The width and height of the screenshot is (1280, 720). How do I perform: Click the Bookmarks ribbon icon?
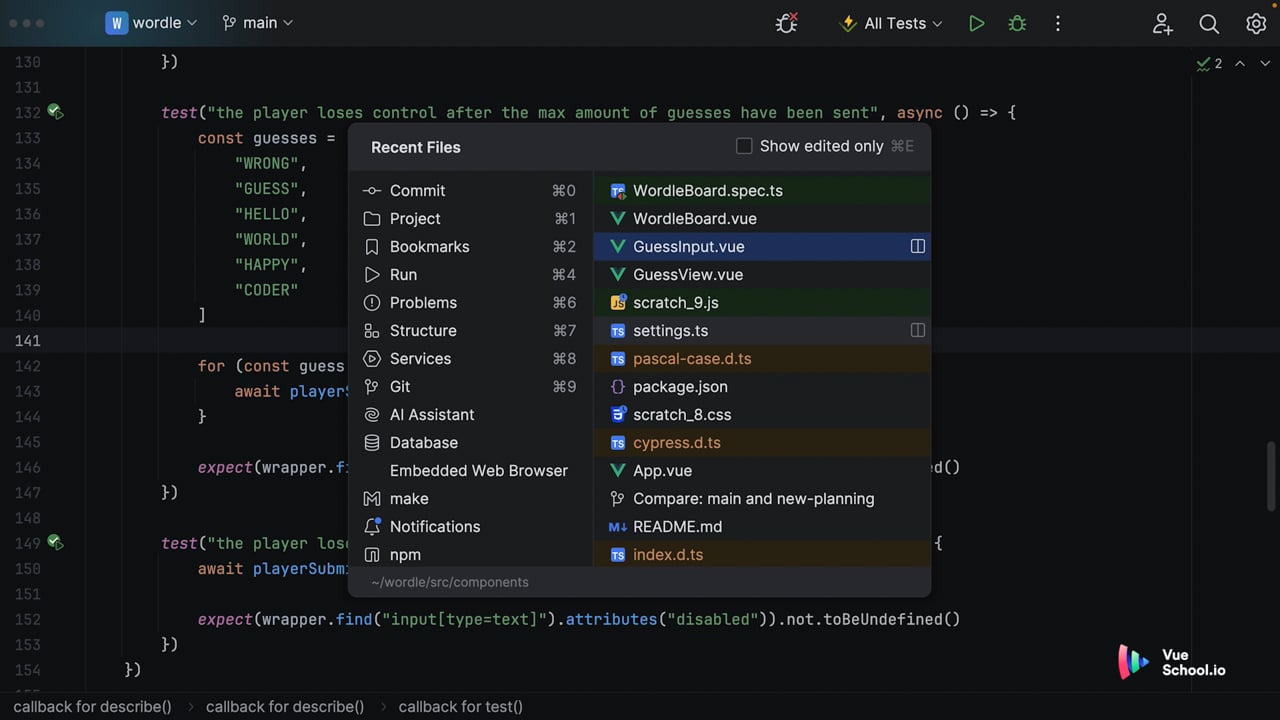point(372,246)
